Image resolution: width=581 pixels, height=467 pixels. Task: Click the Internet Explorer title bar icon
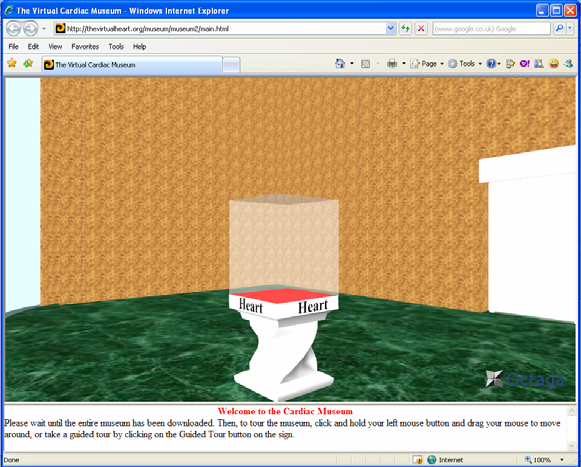pos(9,10)
